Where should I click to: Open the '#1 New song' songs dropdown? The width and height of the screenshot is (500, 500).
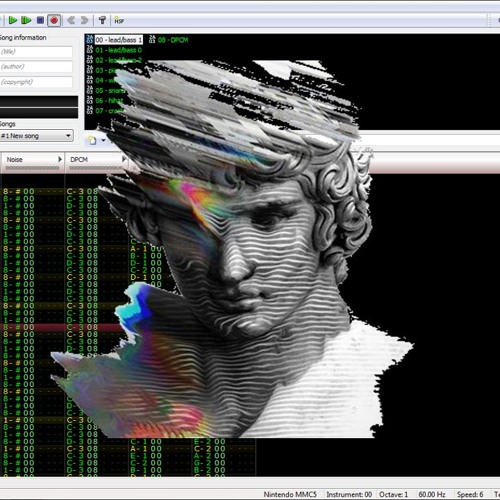[37, 136]
